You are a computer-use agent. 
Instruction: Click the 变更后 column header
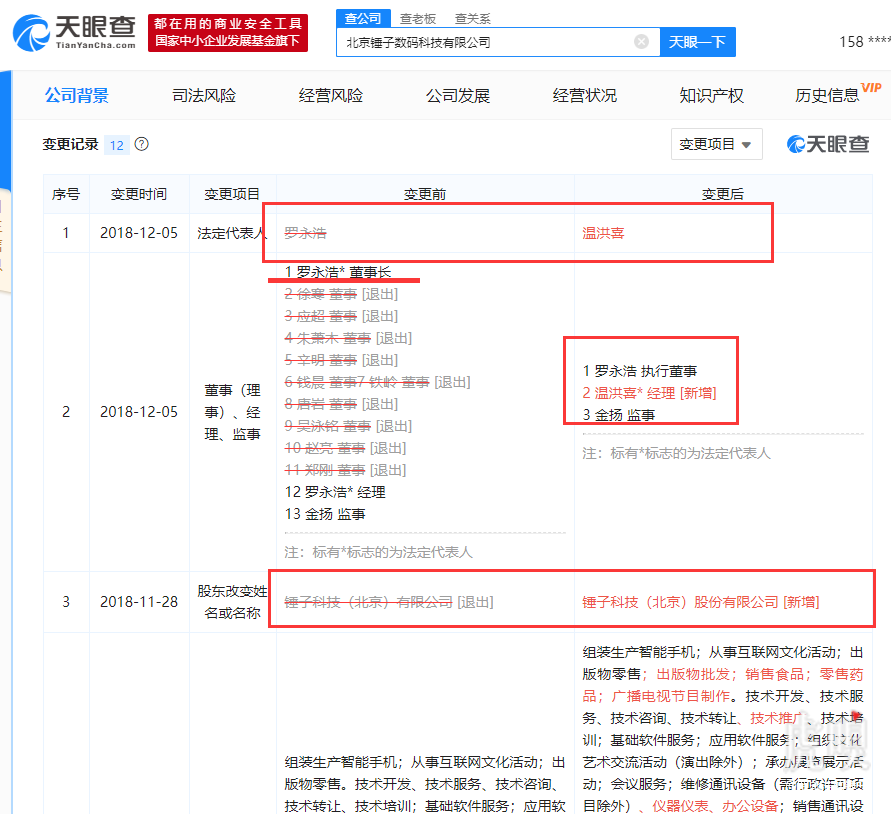[722, 194]
